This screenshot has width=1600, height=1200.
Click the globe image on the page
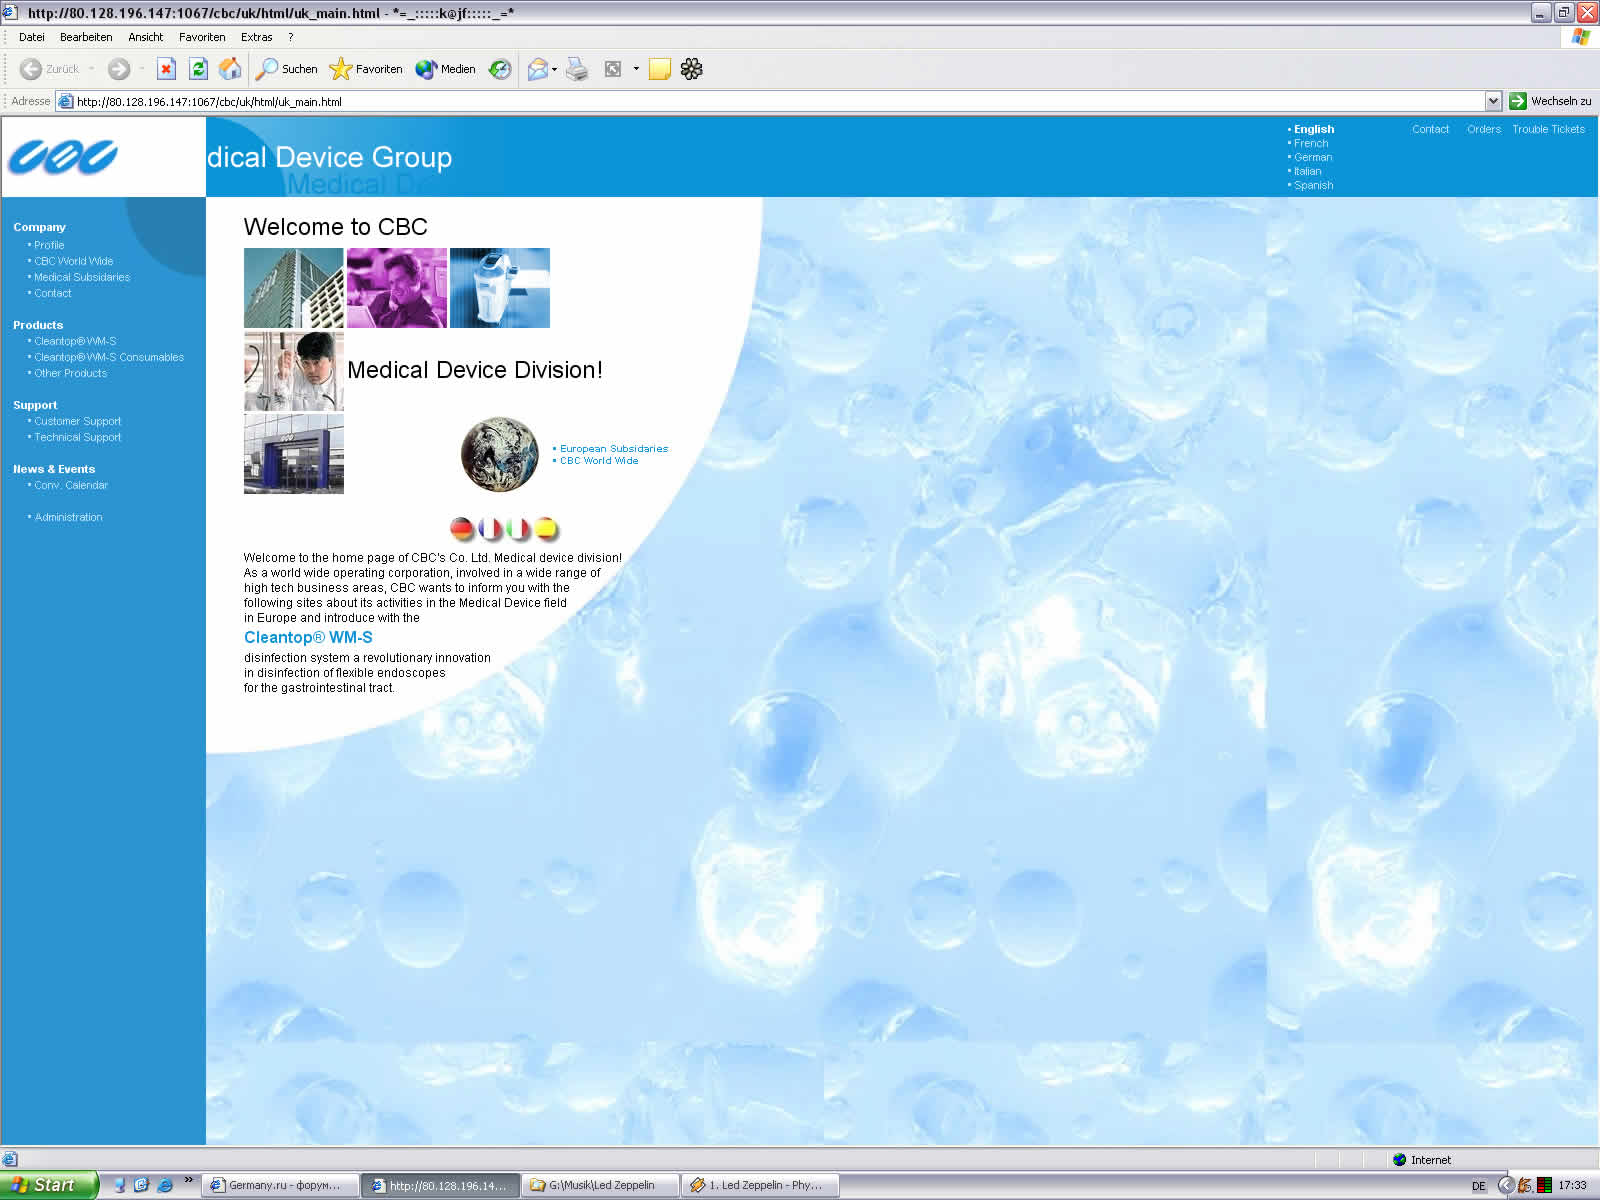[500, 454]
